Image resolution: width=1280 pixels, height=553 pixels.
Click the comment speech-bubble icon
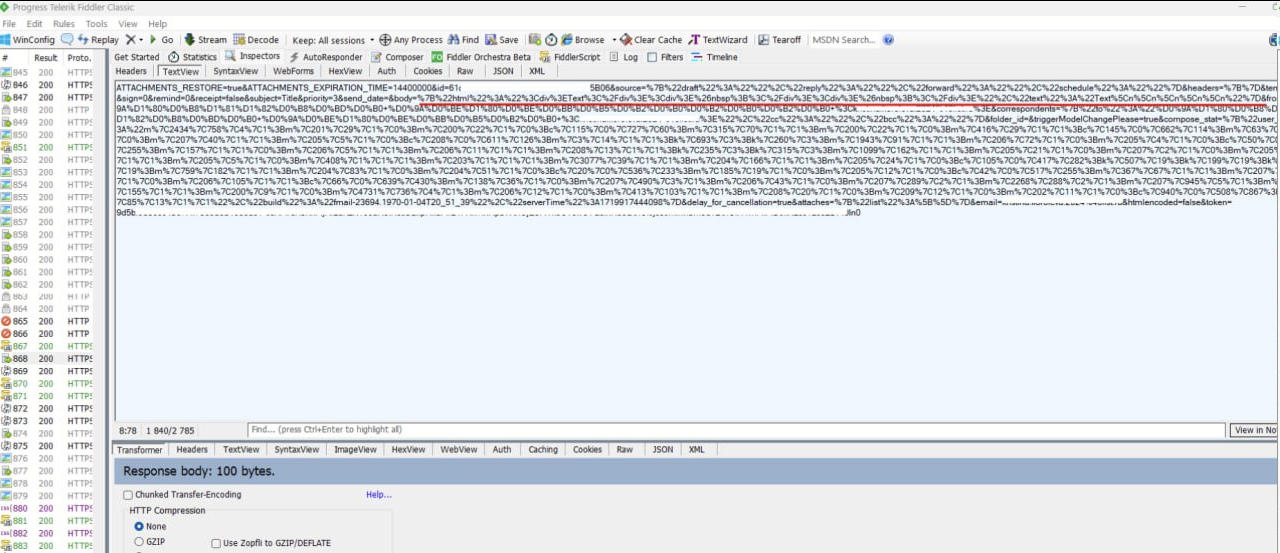(67, 40)
